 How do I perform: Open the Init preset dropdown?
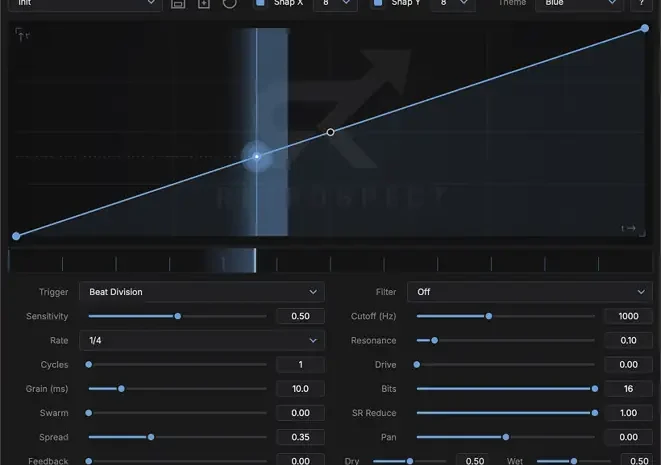click(85, 4)
